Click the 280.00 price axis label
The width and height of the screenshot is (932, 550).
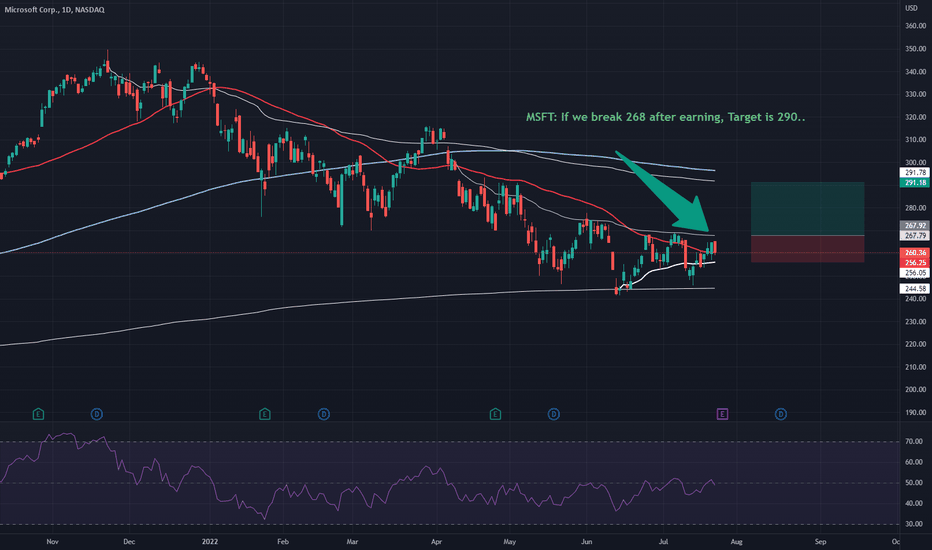pyautogui.click(x=915, y=208)
